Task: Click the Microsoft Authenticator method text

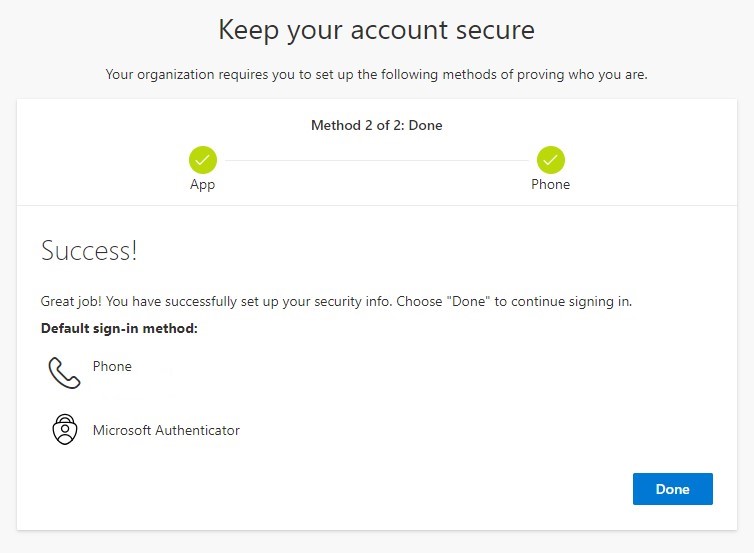Action: click(x=166, y=430)
